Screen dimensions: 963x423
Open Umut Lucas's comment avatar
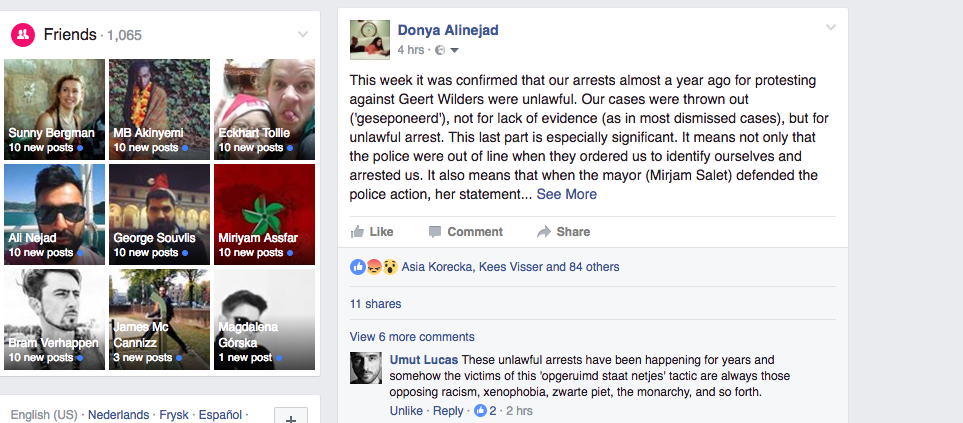[365, 369]
